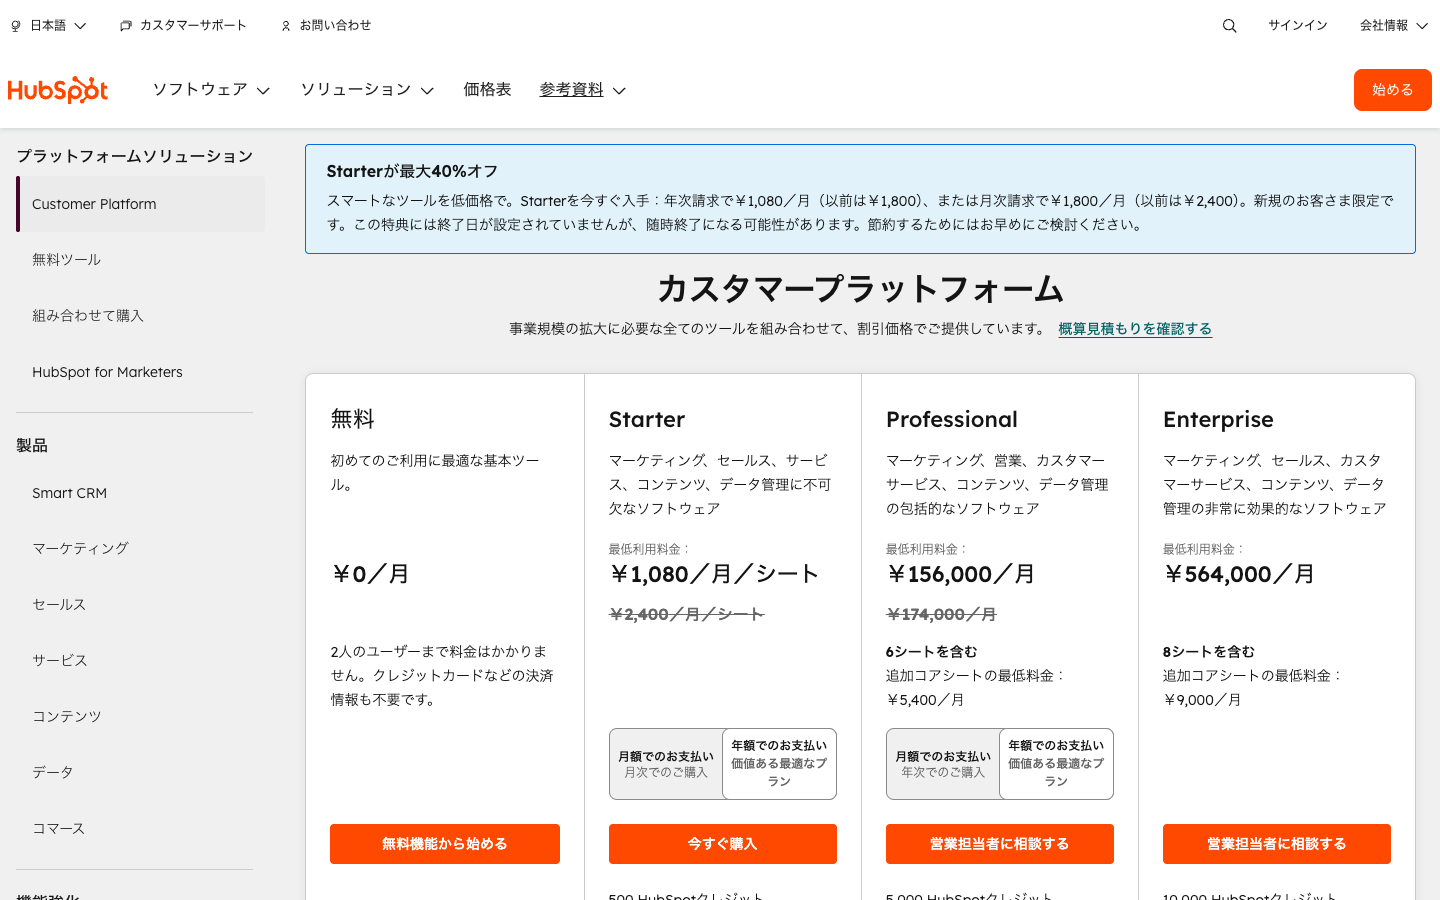This screenshot has height=900, width=1440.
Task: Click 無料機能から始める in the free plan
Action: point(444,843)
